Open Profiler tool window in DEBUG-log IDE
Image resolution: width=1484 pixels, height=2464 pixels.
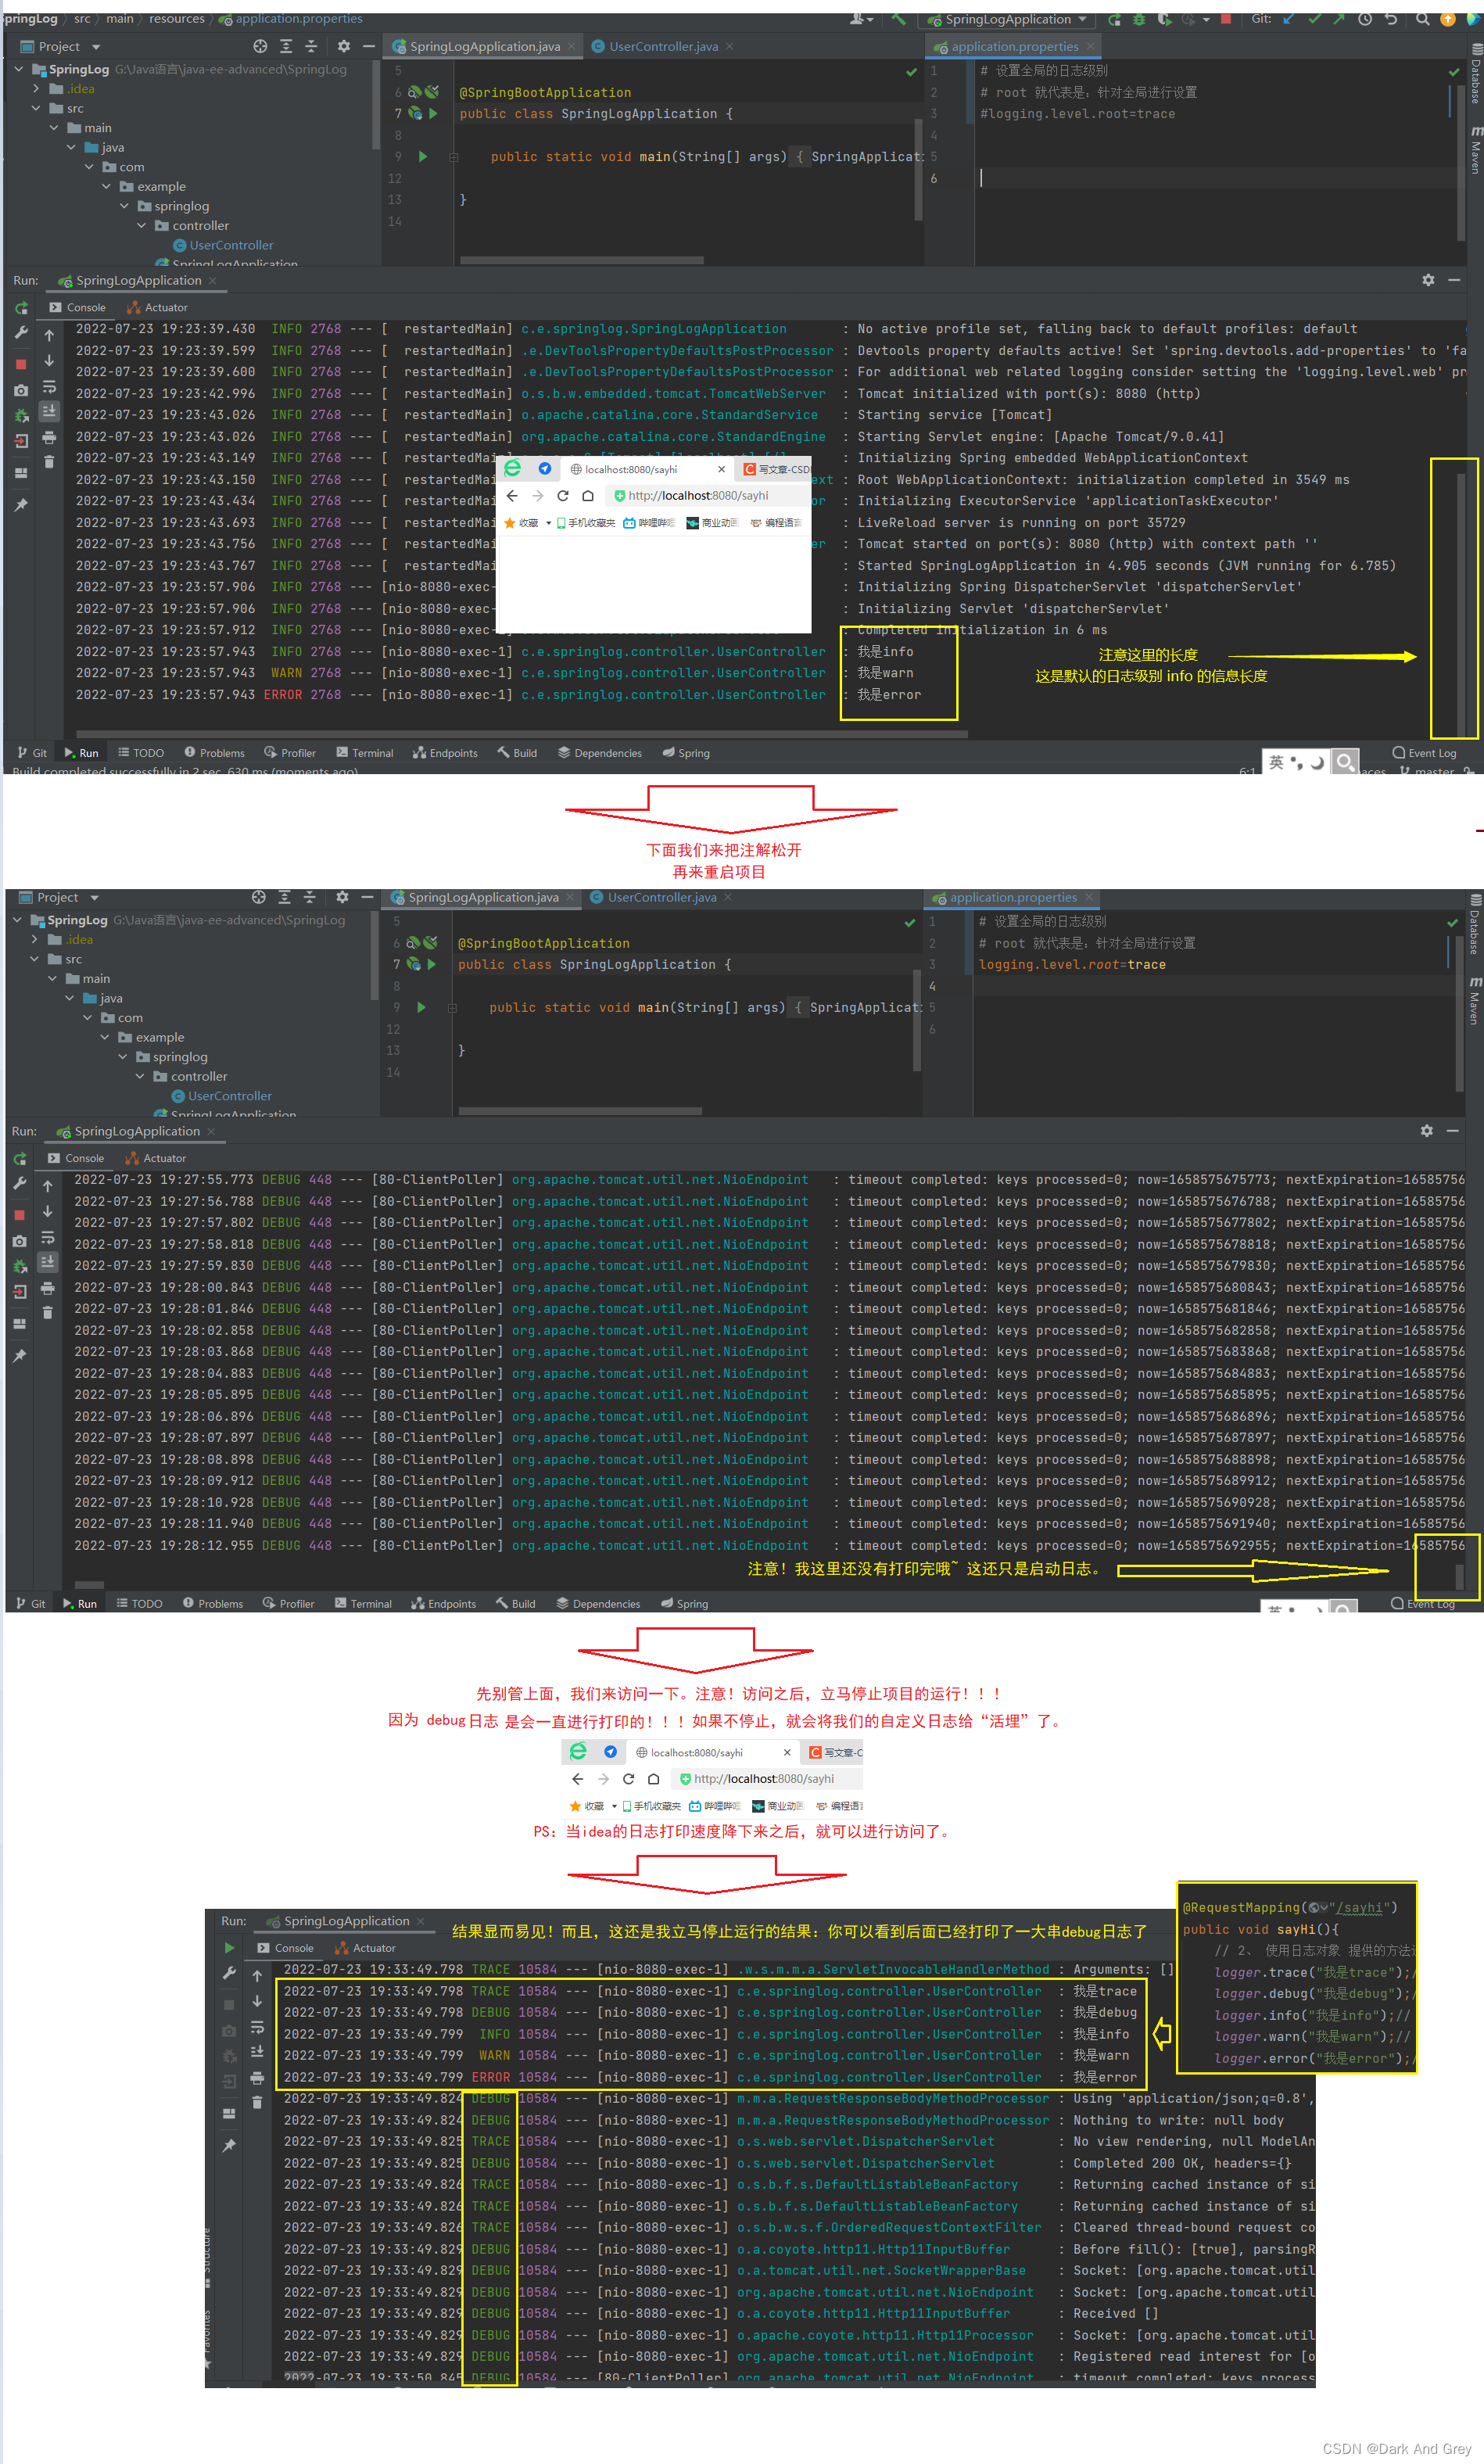pyautogui.click(x=288, y=1603)
